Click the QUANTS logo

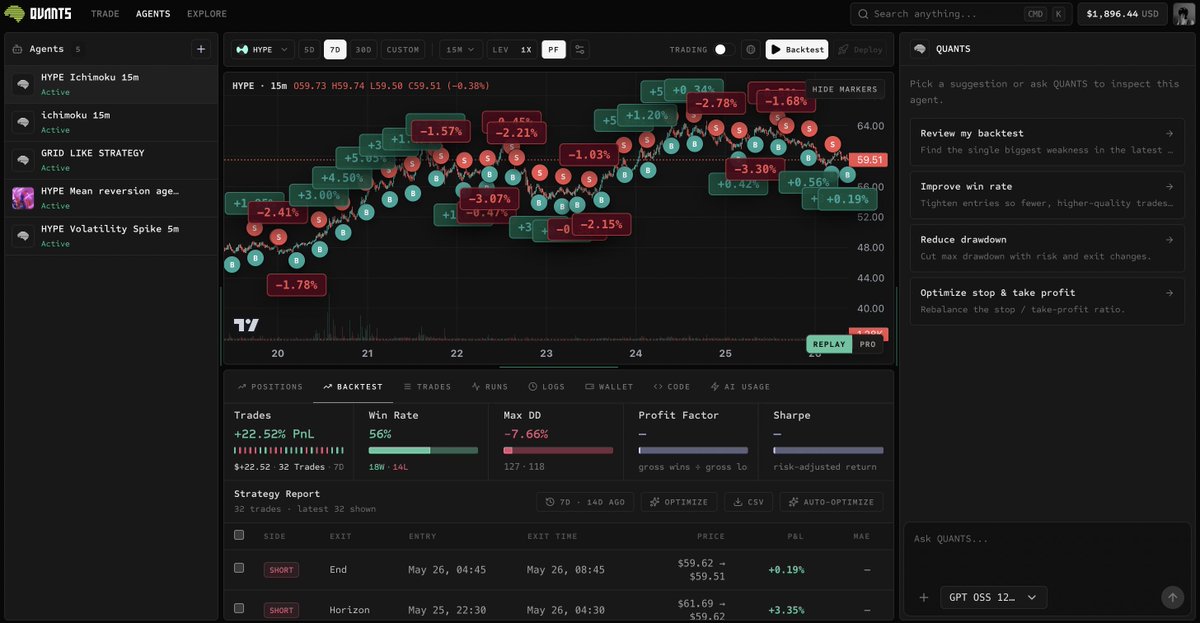38,14
